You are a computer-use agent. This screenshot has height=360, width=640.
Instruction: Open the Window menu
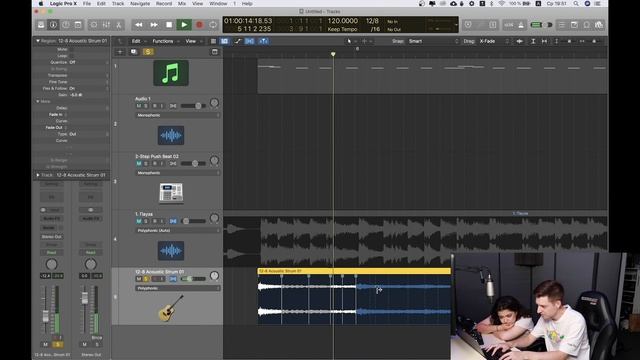click(218, 4)
